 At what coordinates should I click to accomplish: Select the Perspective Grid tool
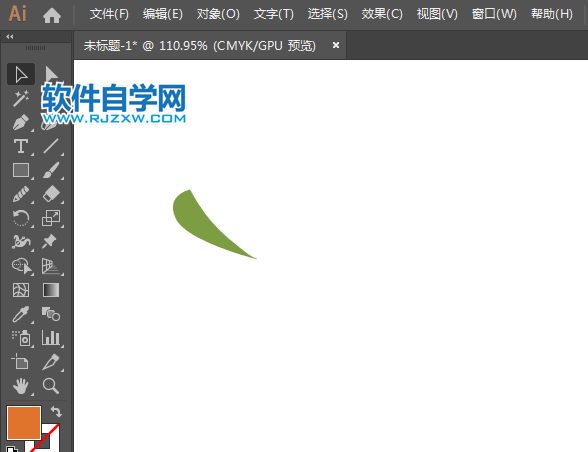[x=51, y=266]
